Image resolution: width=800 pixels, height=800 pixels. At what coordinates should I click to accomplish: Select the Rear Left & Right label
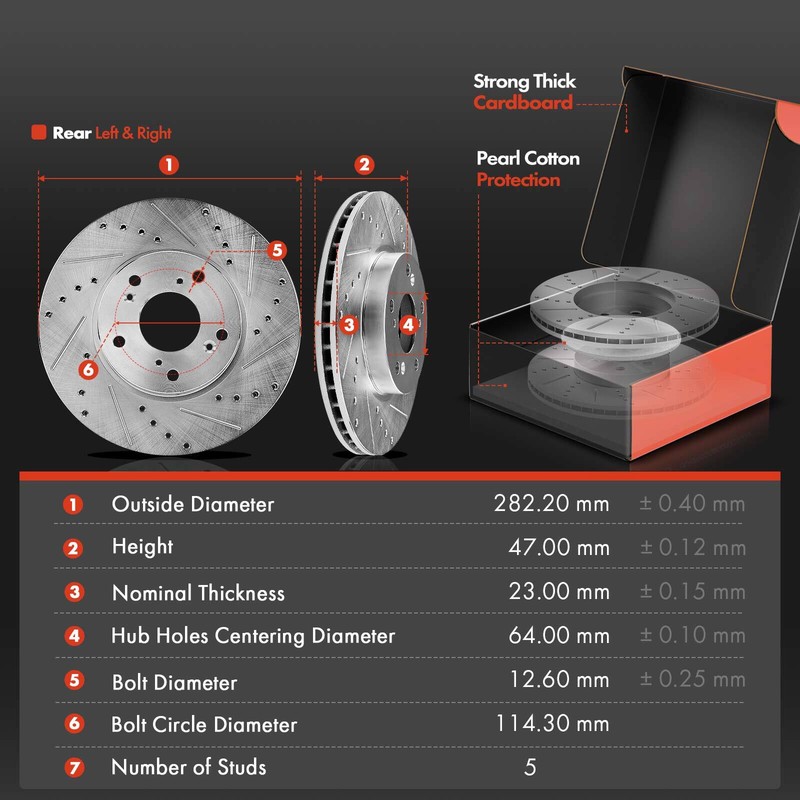[x=112, y=133]
